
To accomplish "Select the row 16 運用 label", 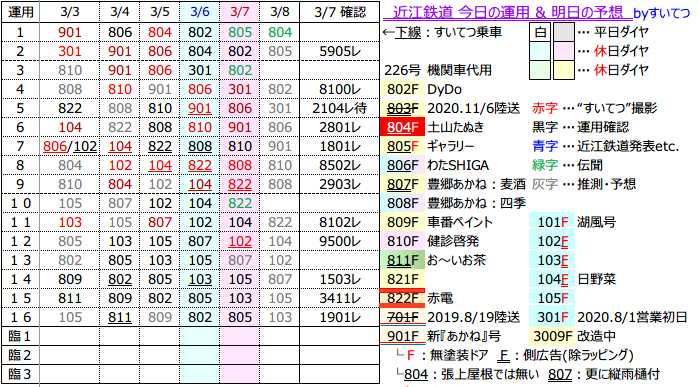I will click(x=21, y=317).
